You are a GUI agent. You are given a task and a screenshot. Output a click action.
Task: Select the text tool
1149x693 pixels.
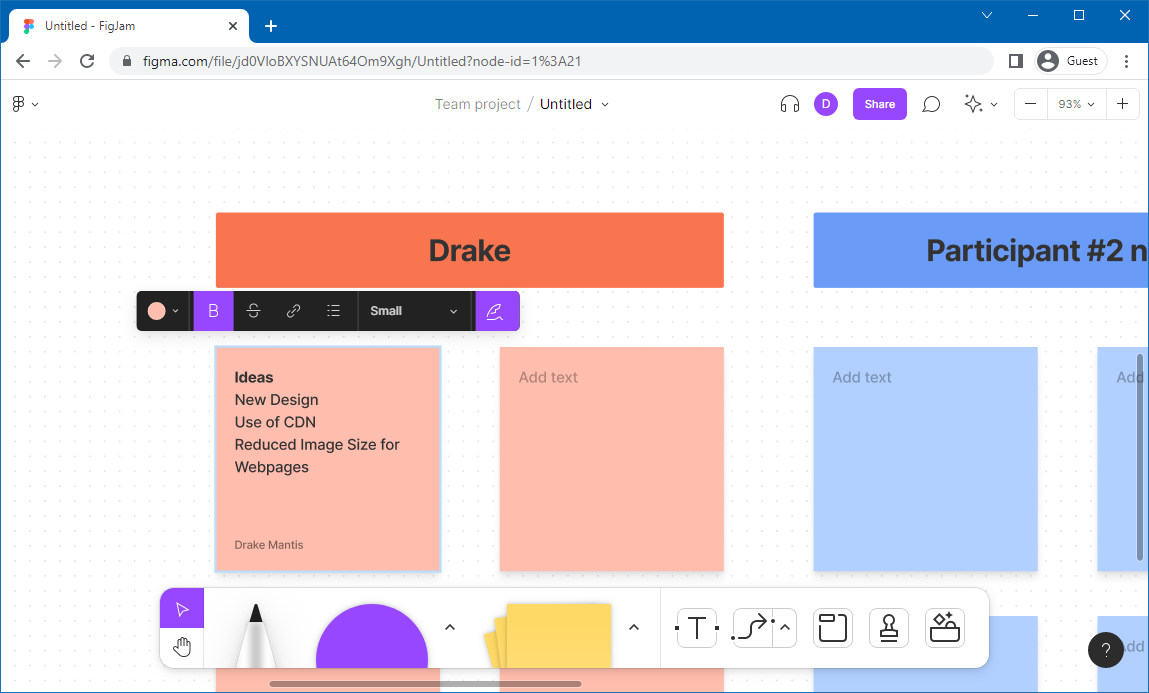point(697,628)
